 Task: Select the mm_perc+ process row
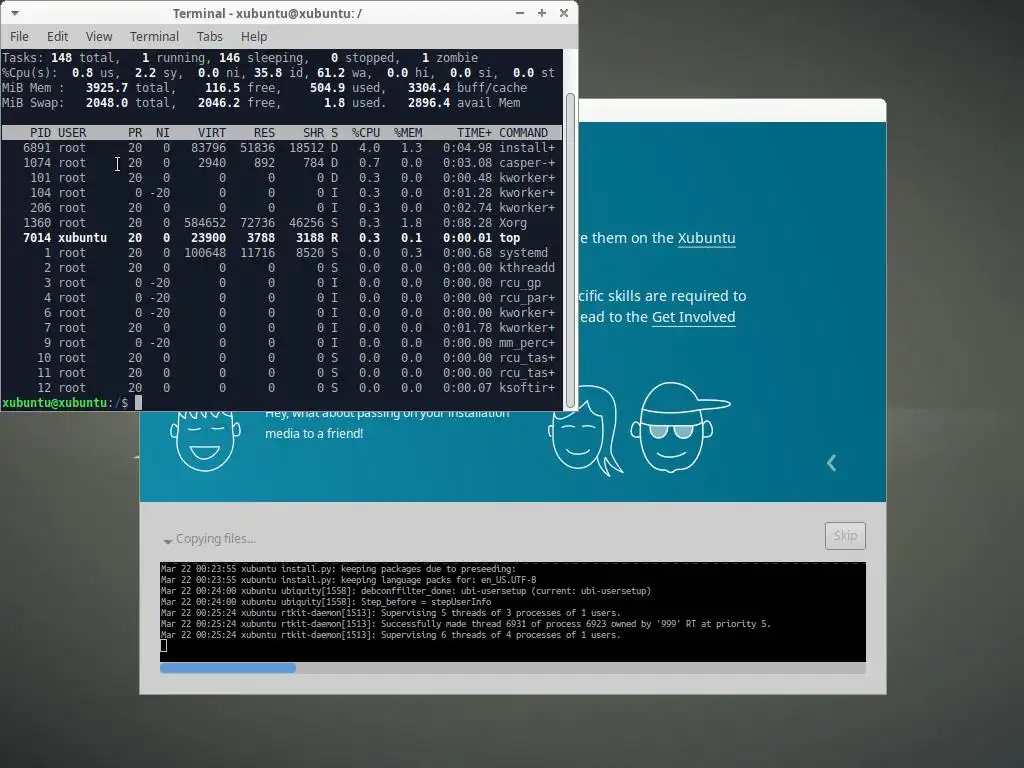[x=281, y=343]
